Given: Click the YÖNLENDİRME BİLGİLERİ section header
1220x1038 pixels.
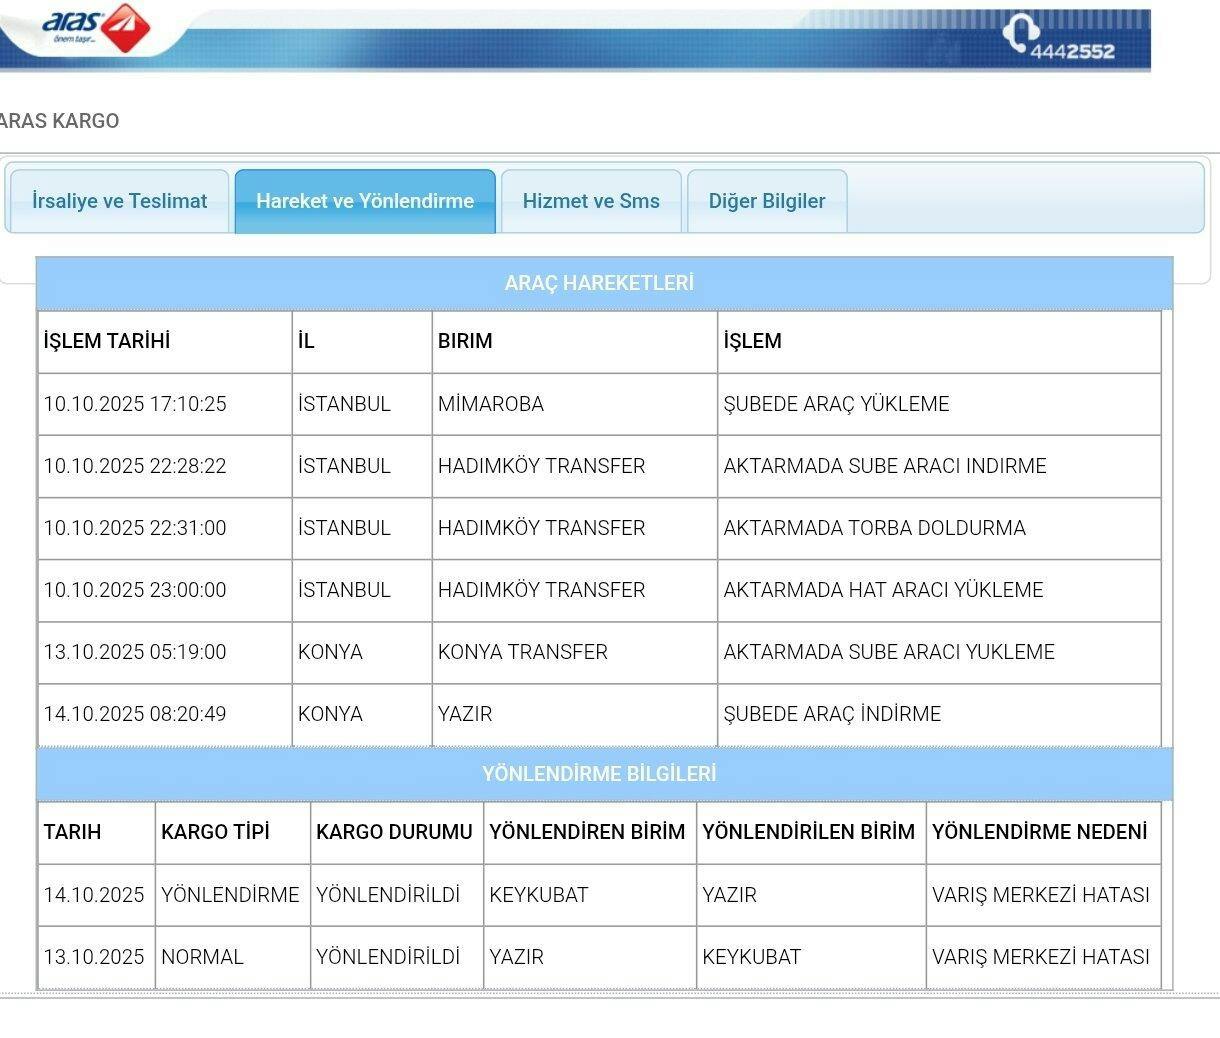Looking at the screenshot, I should [599, 774].
